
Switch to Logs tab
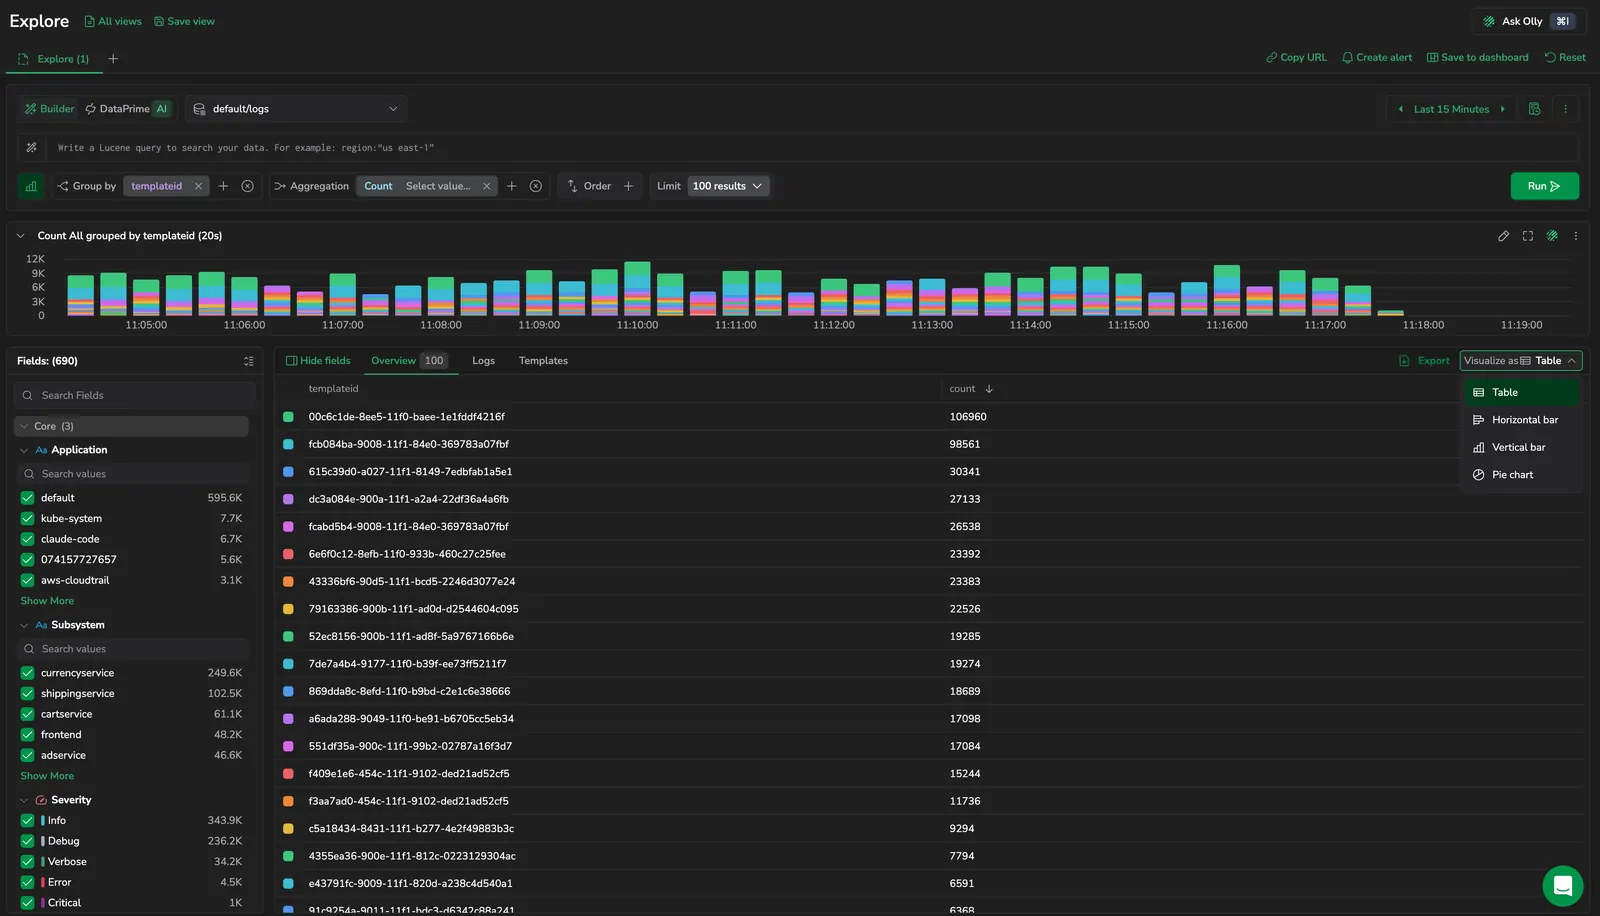point(483,361)
